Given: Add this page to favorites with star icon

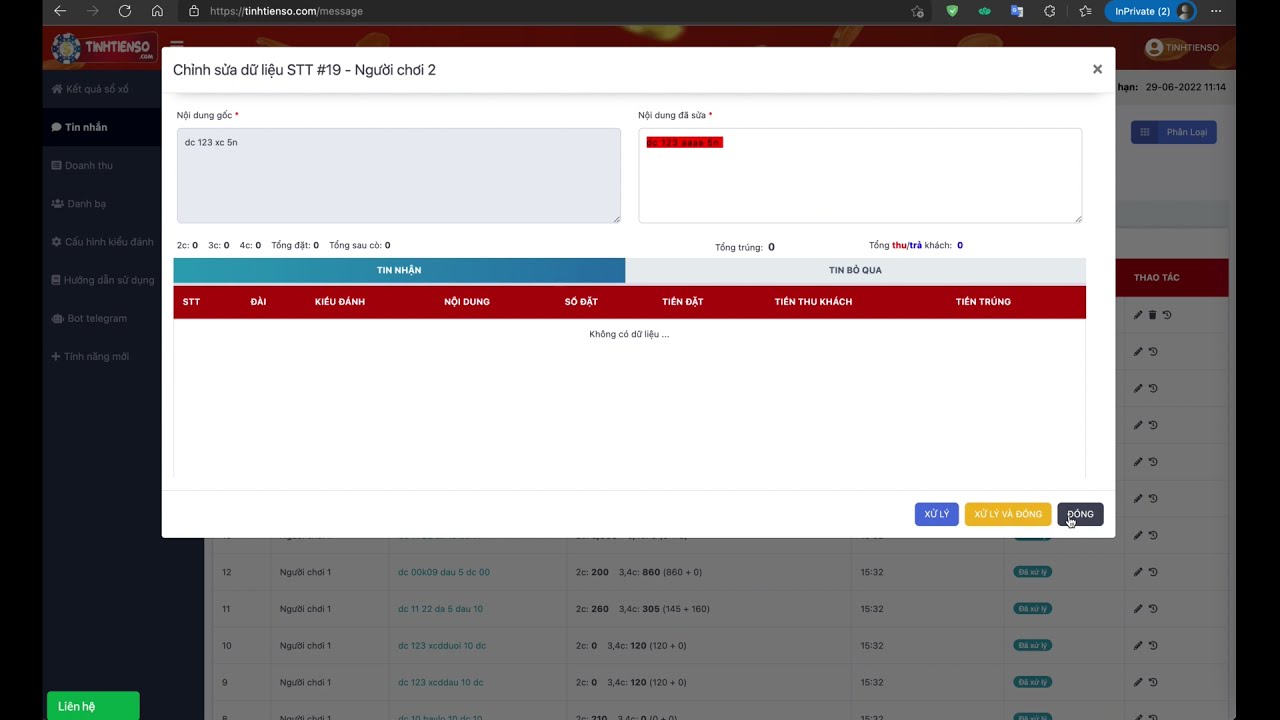Looking at the screenshot, I should 917,11.
